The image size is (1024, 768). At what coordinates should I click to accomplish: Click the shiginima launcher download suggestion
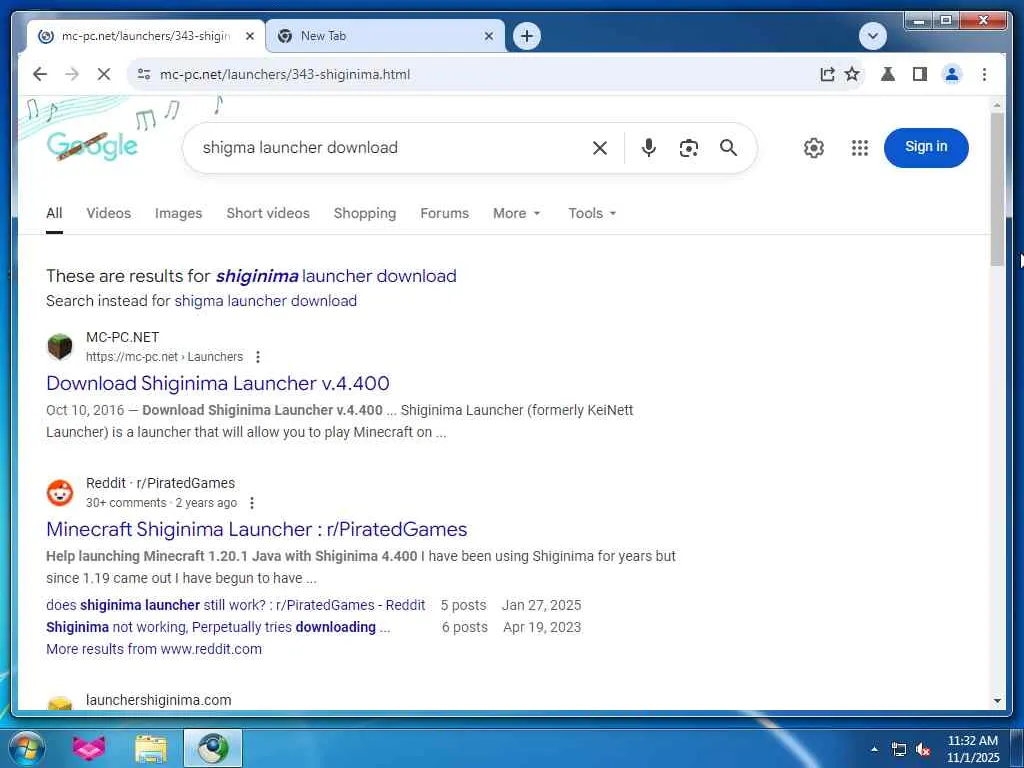pos(336,276)
